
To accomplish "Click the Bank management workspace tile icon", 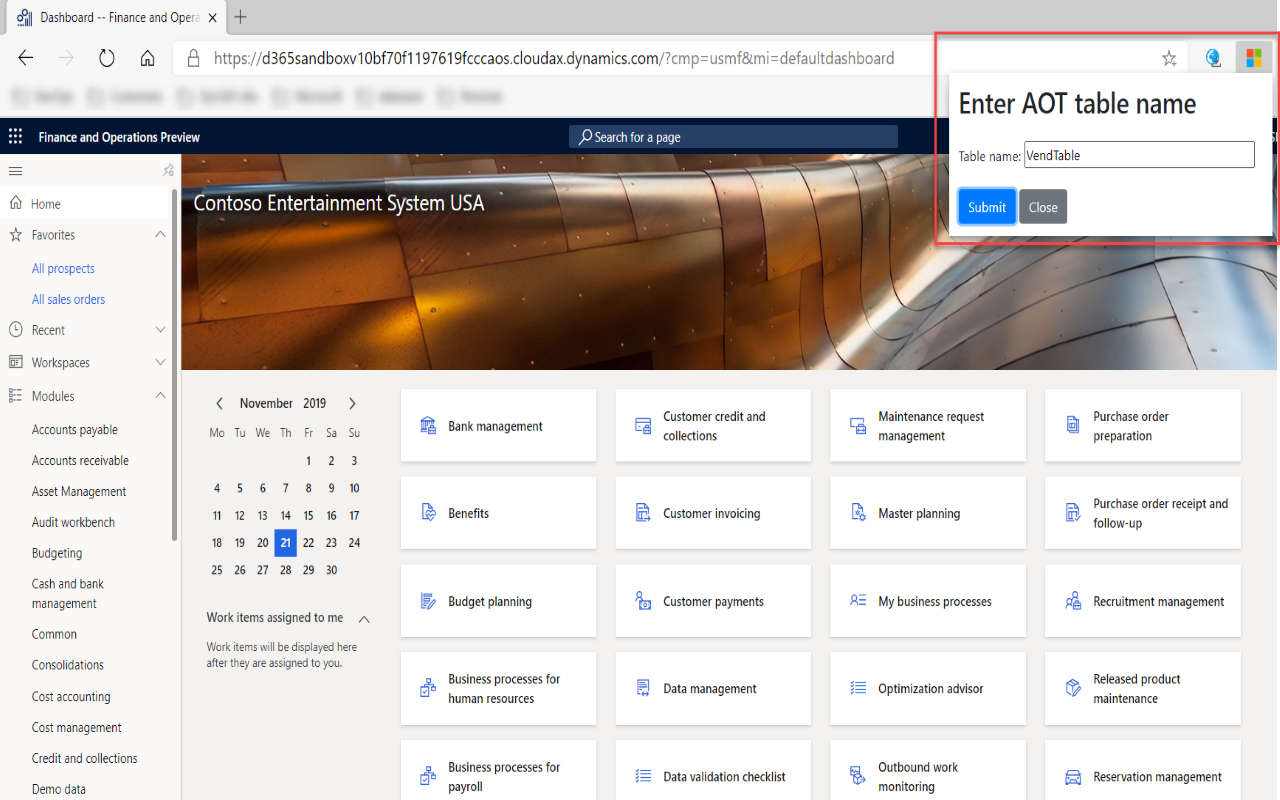I will point(427,425).
